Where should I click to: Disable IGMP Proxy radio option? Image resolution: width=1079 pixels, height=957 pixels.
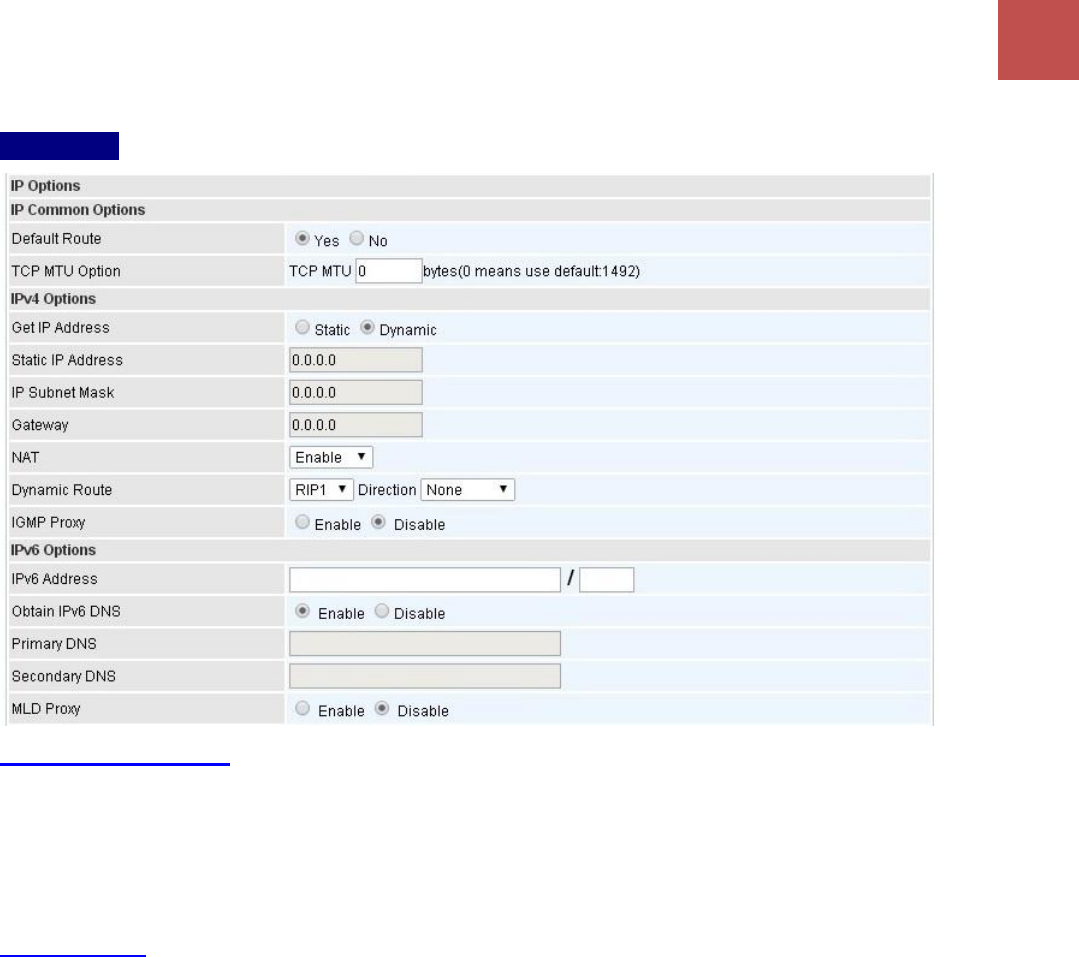tap(378, 522)
